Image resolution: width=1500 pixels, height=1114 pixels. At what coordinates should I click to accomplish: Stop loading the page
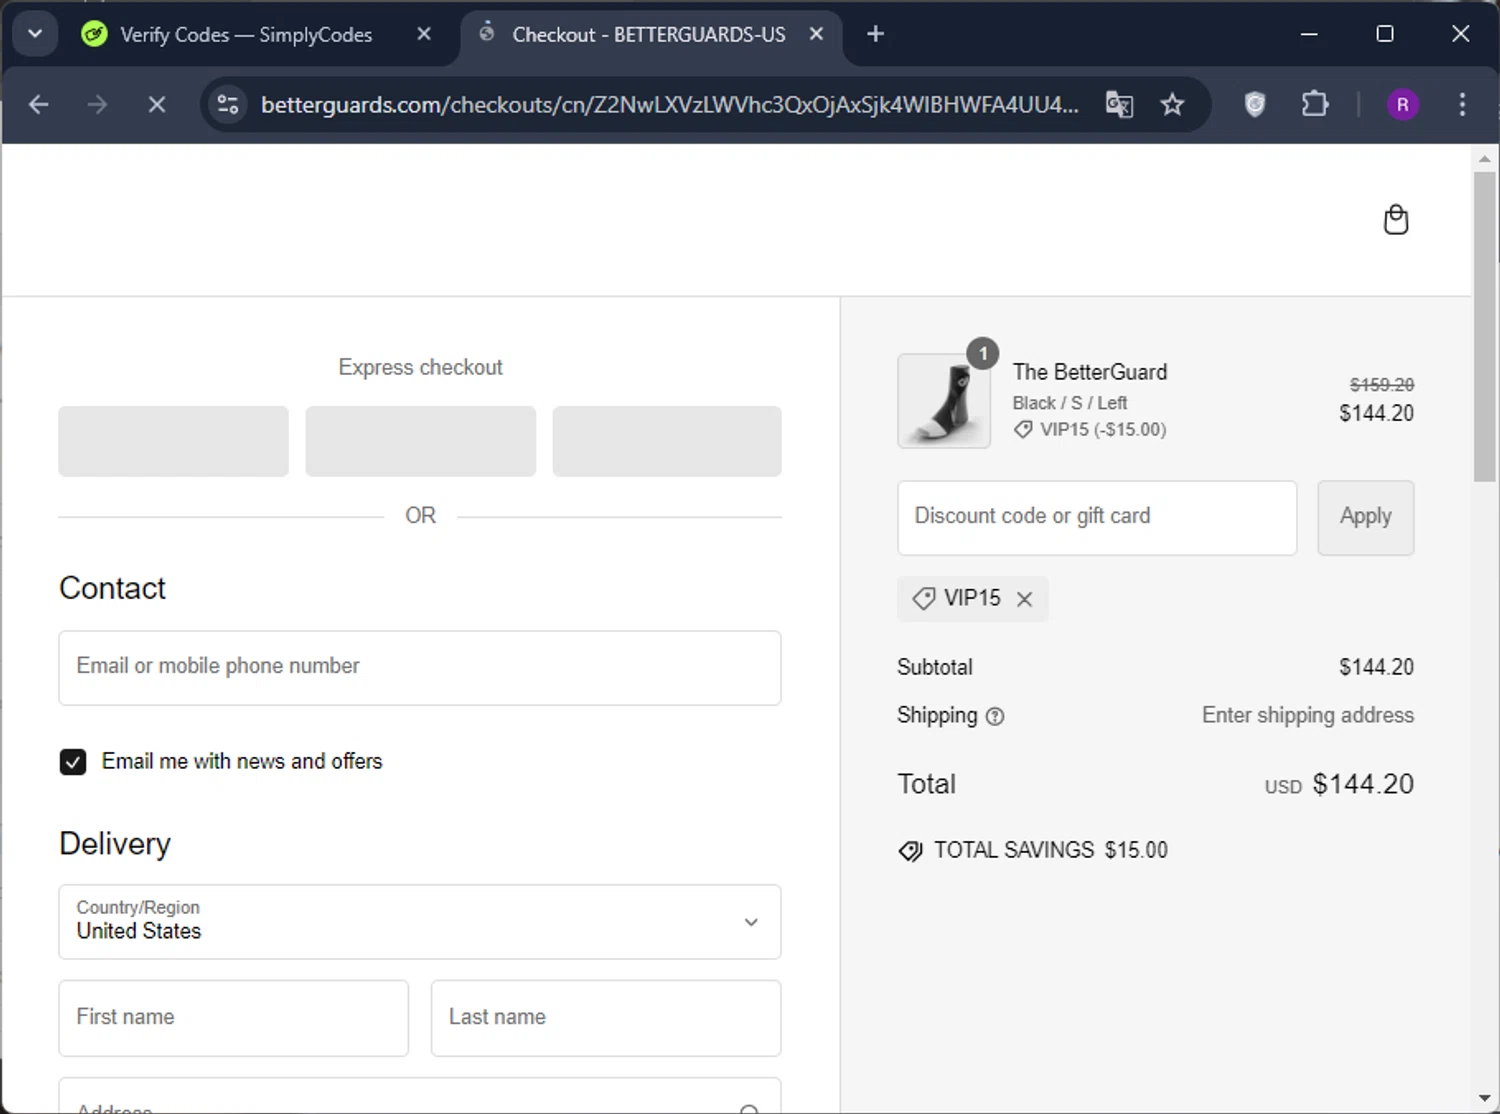tap(157, 104)
